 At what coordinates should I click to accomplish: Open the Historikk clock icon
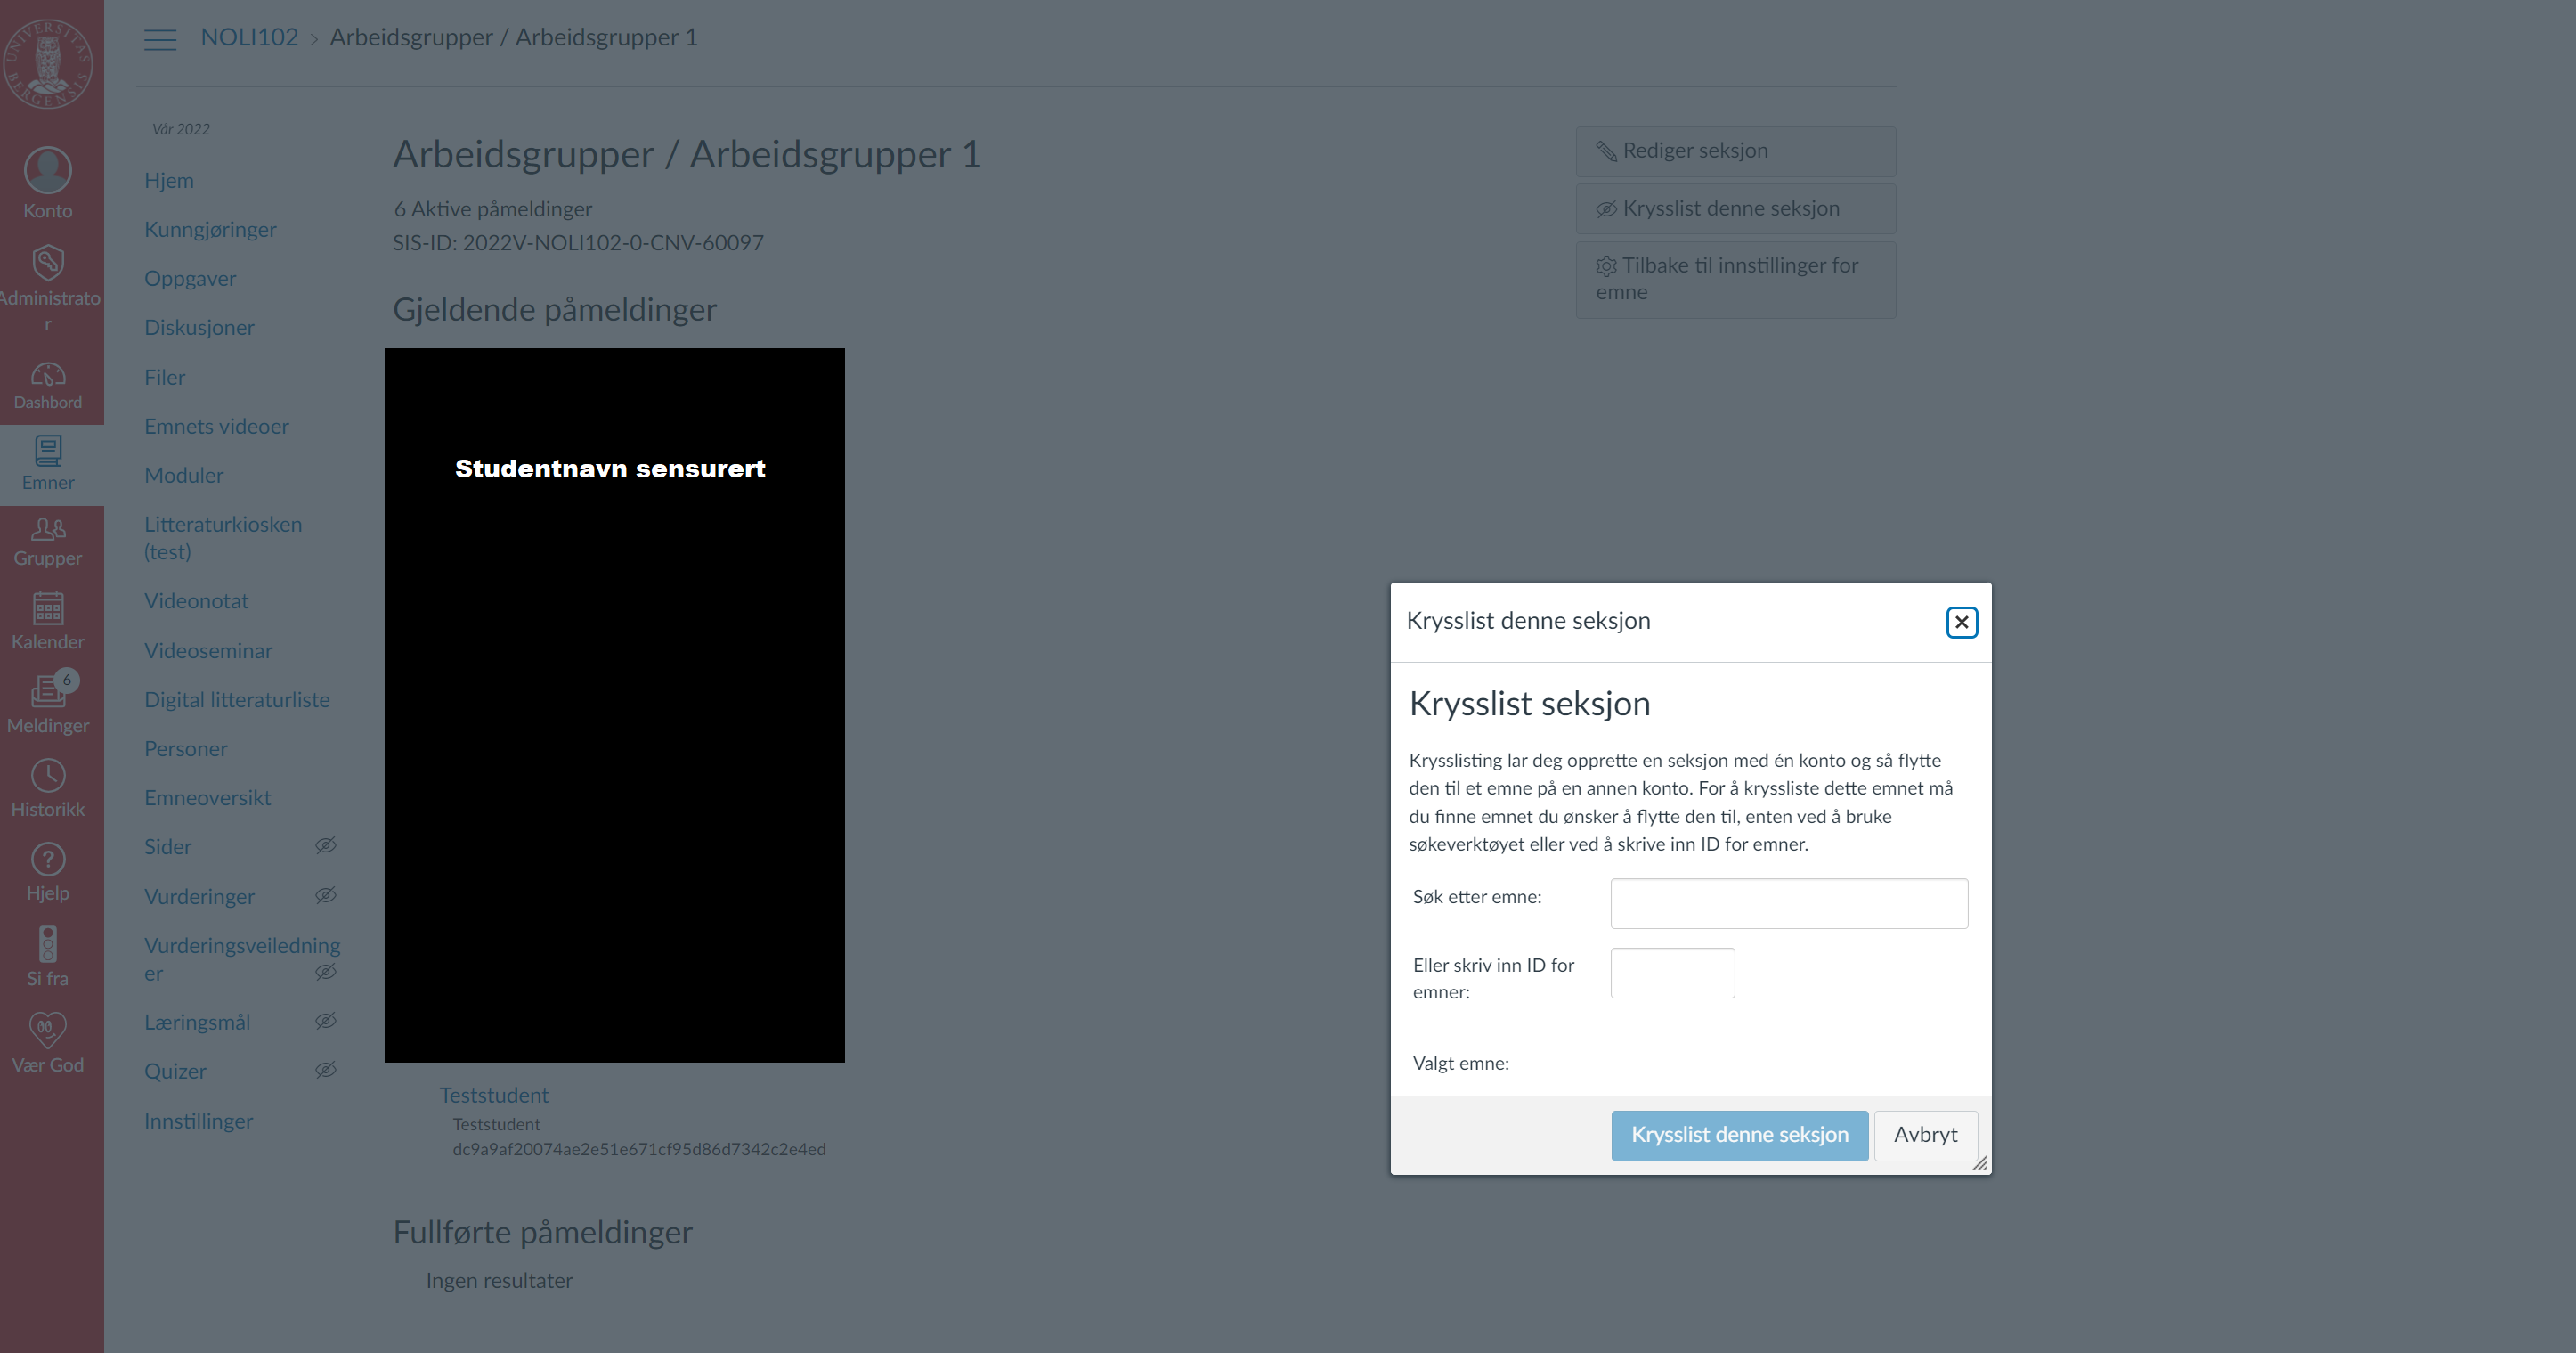pos(48,775)
